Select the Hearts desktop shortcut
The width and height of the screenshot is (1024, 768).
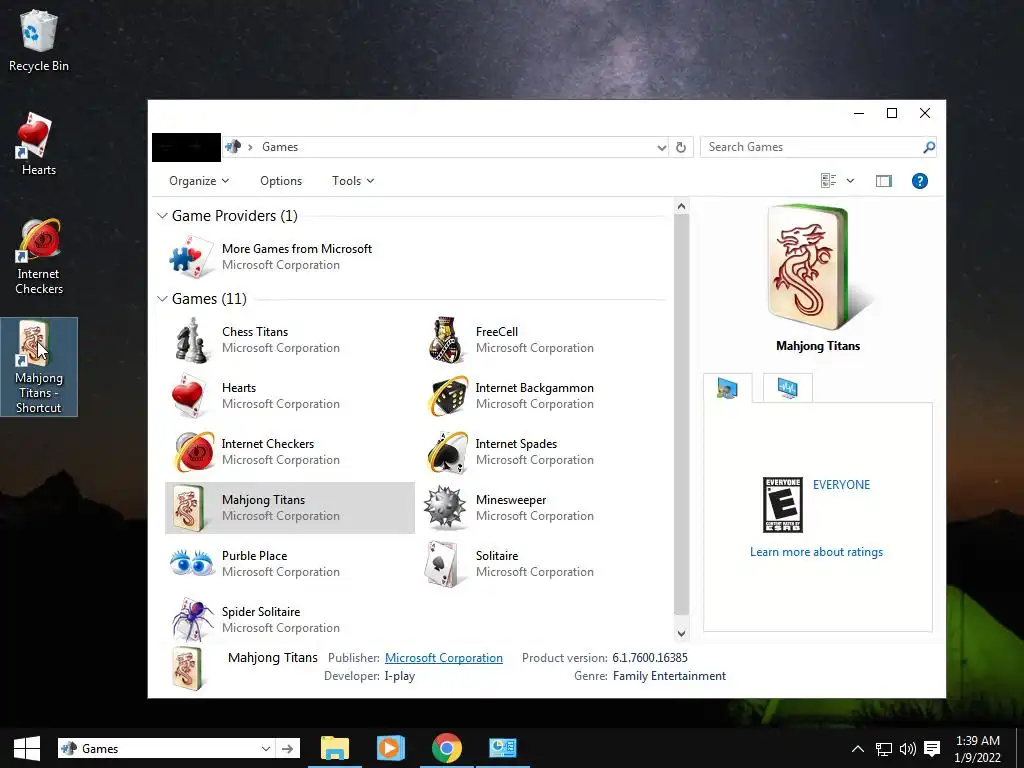(39, 144)
